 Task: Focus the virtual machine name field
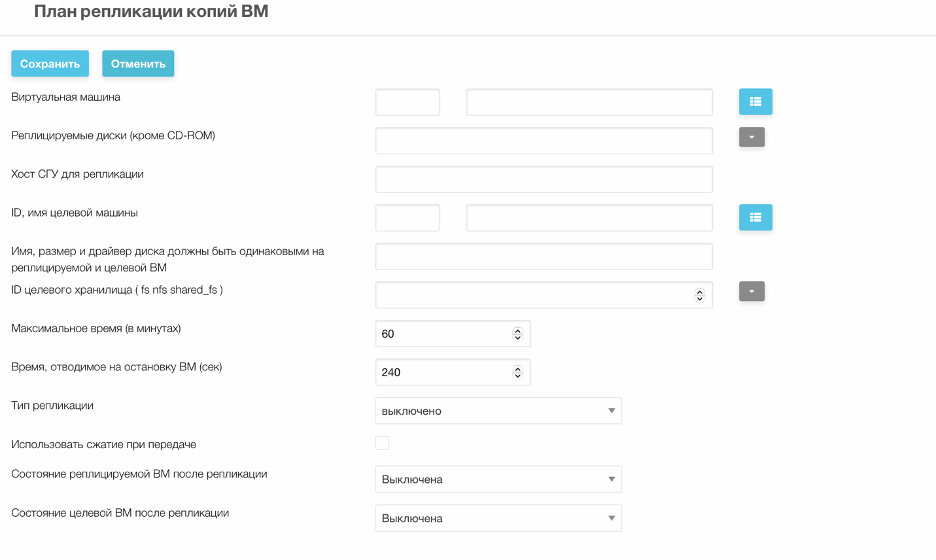(x=589, y=102)
